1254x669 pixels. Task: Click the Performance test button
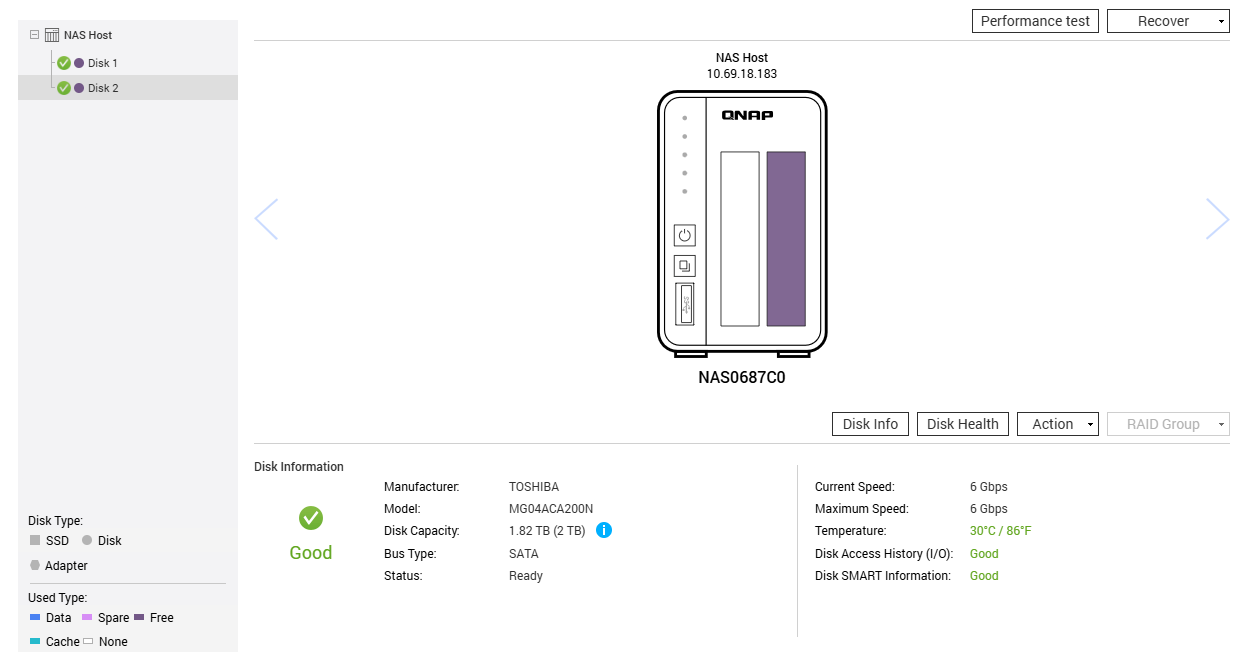click(1035, 21)
